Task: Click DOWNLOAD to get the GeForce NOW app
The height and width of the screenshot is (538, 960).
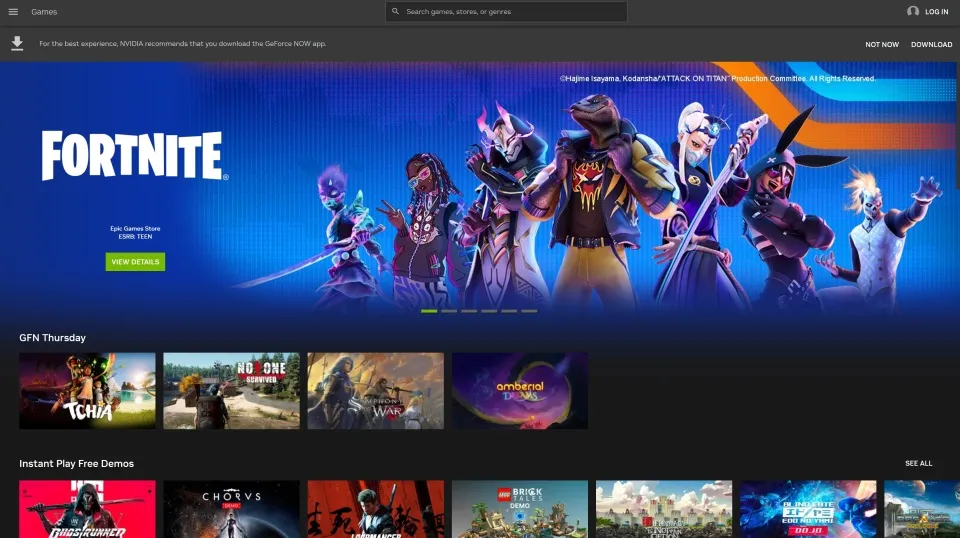Action: (931, 45)
